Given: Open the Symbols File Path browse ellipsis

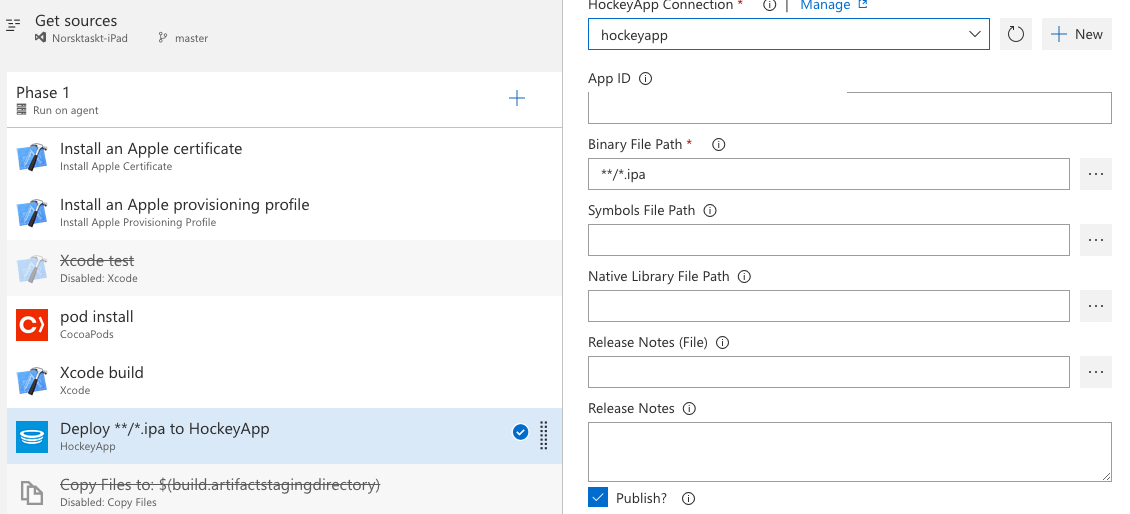Looking at the screenshot, I should point(1096,240).
